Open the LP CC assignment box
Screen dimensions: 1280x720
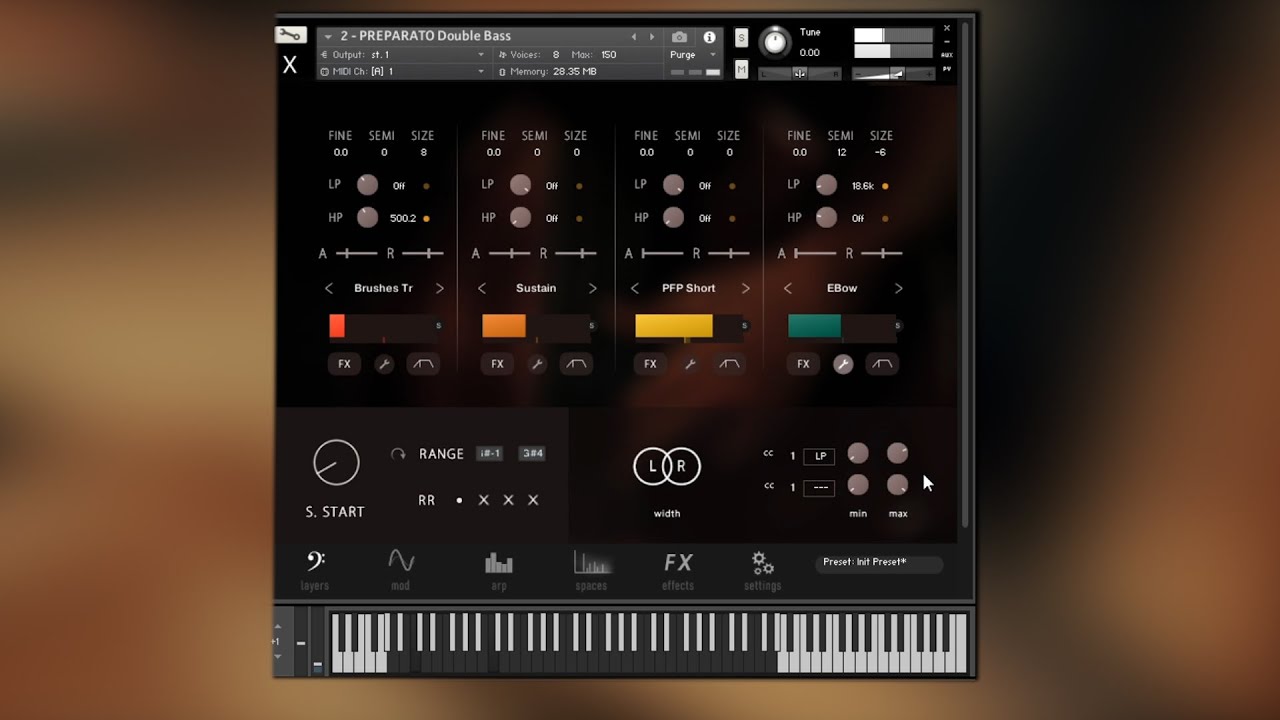coord(819,456)
